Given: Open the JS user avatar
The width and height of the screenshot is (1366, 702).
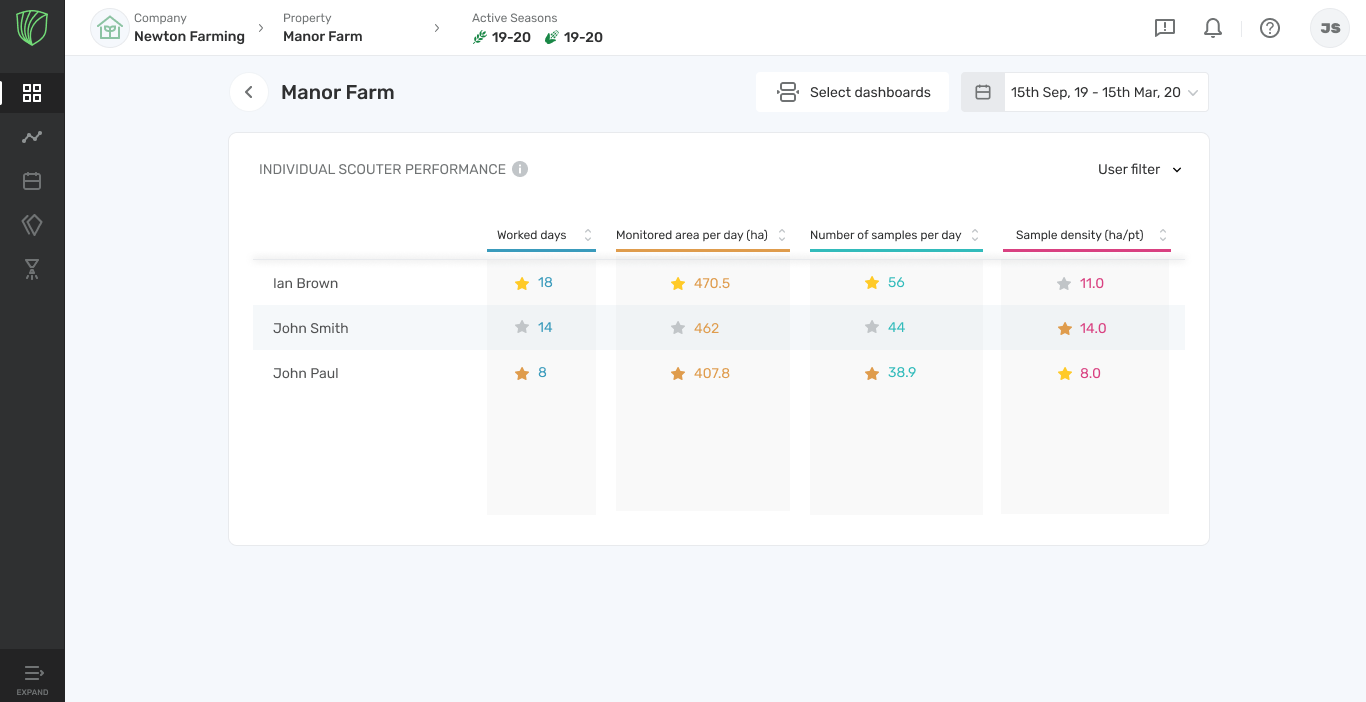Looking at the screenshot, I should pos(1330,28).
